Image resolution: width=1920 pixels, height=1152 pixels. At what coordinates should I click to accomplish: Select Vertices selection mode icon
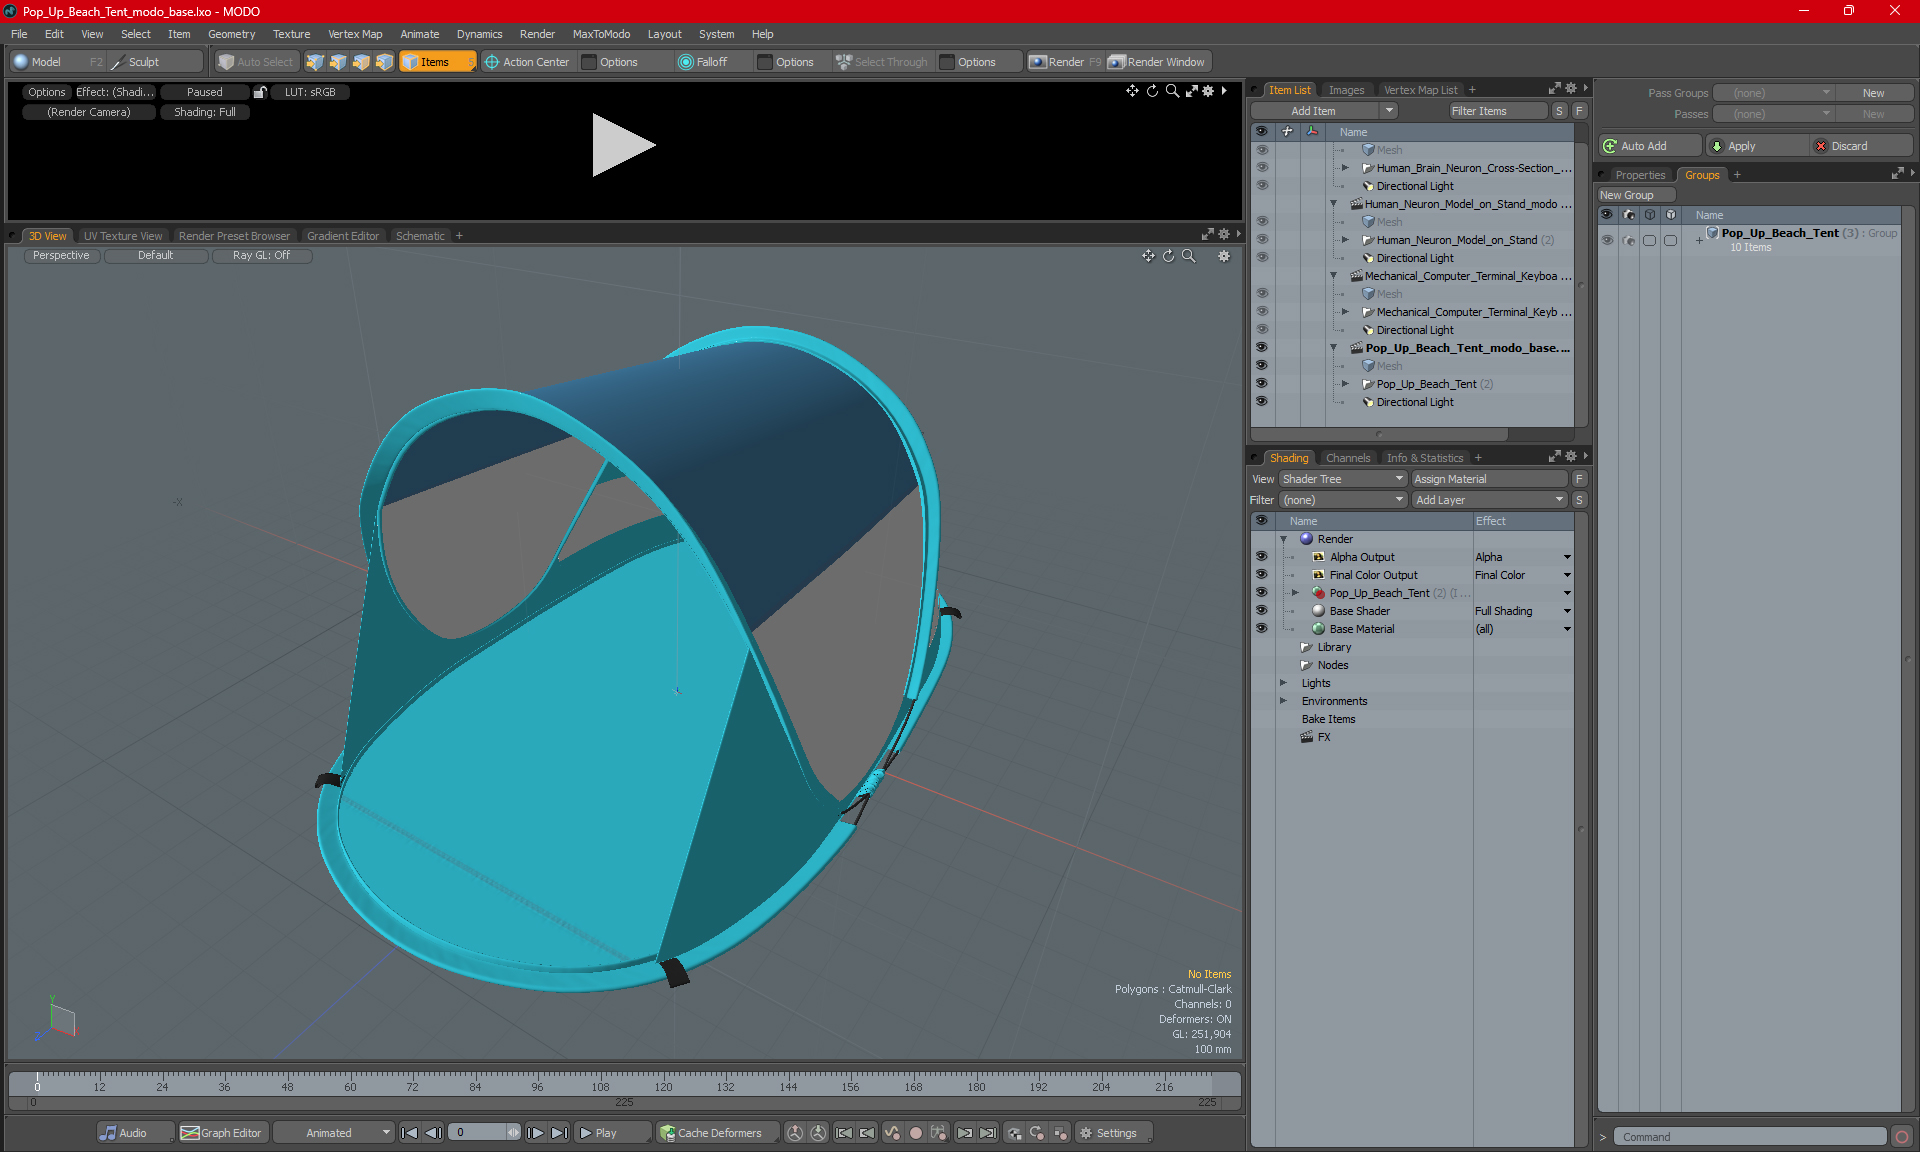(x=315, y=62)
